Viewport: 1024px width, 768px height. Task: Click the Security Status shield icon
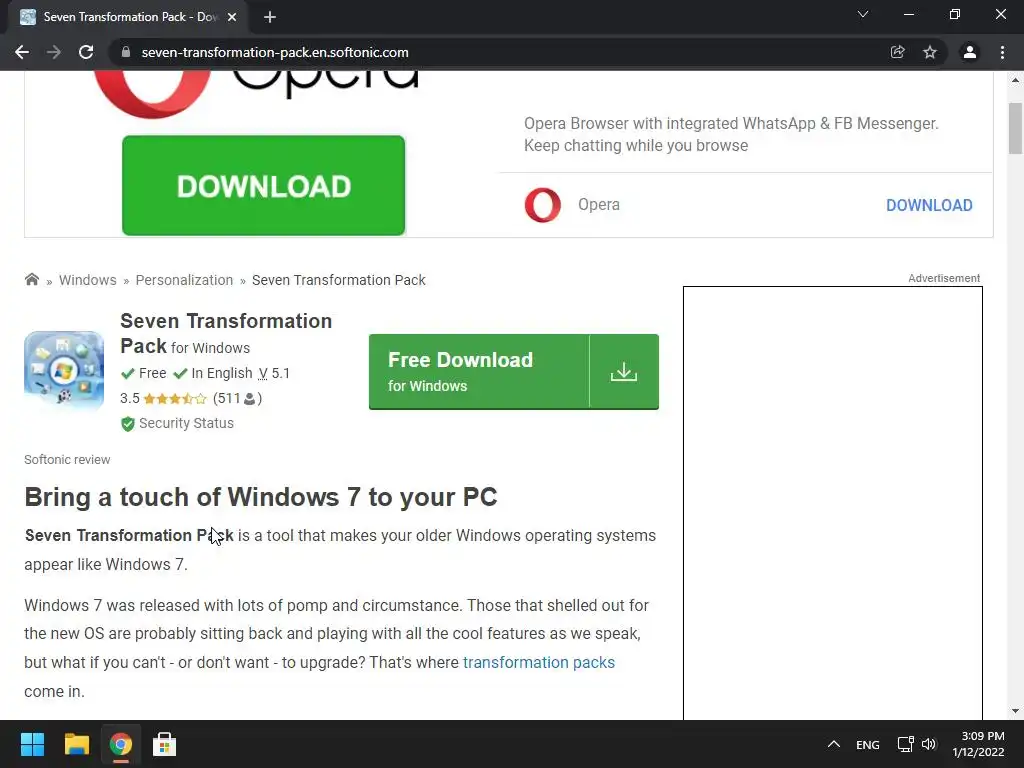point(128,424)
